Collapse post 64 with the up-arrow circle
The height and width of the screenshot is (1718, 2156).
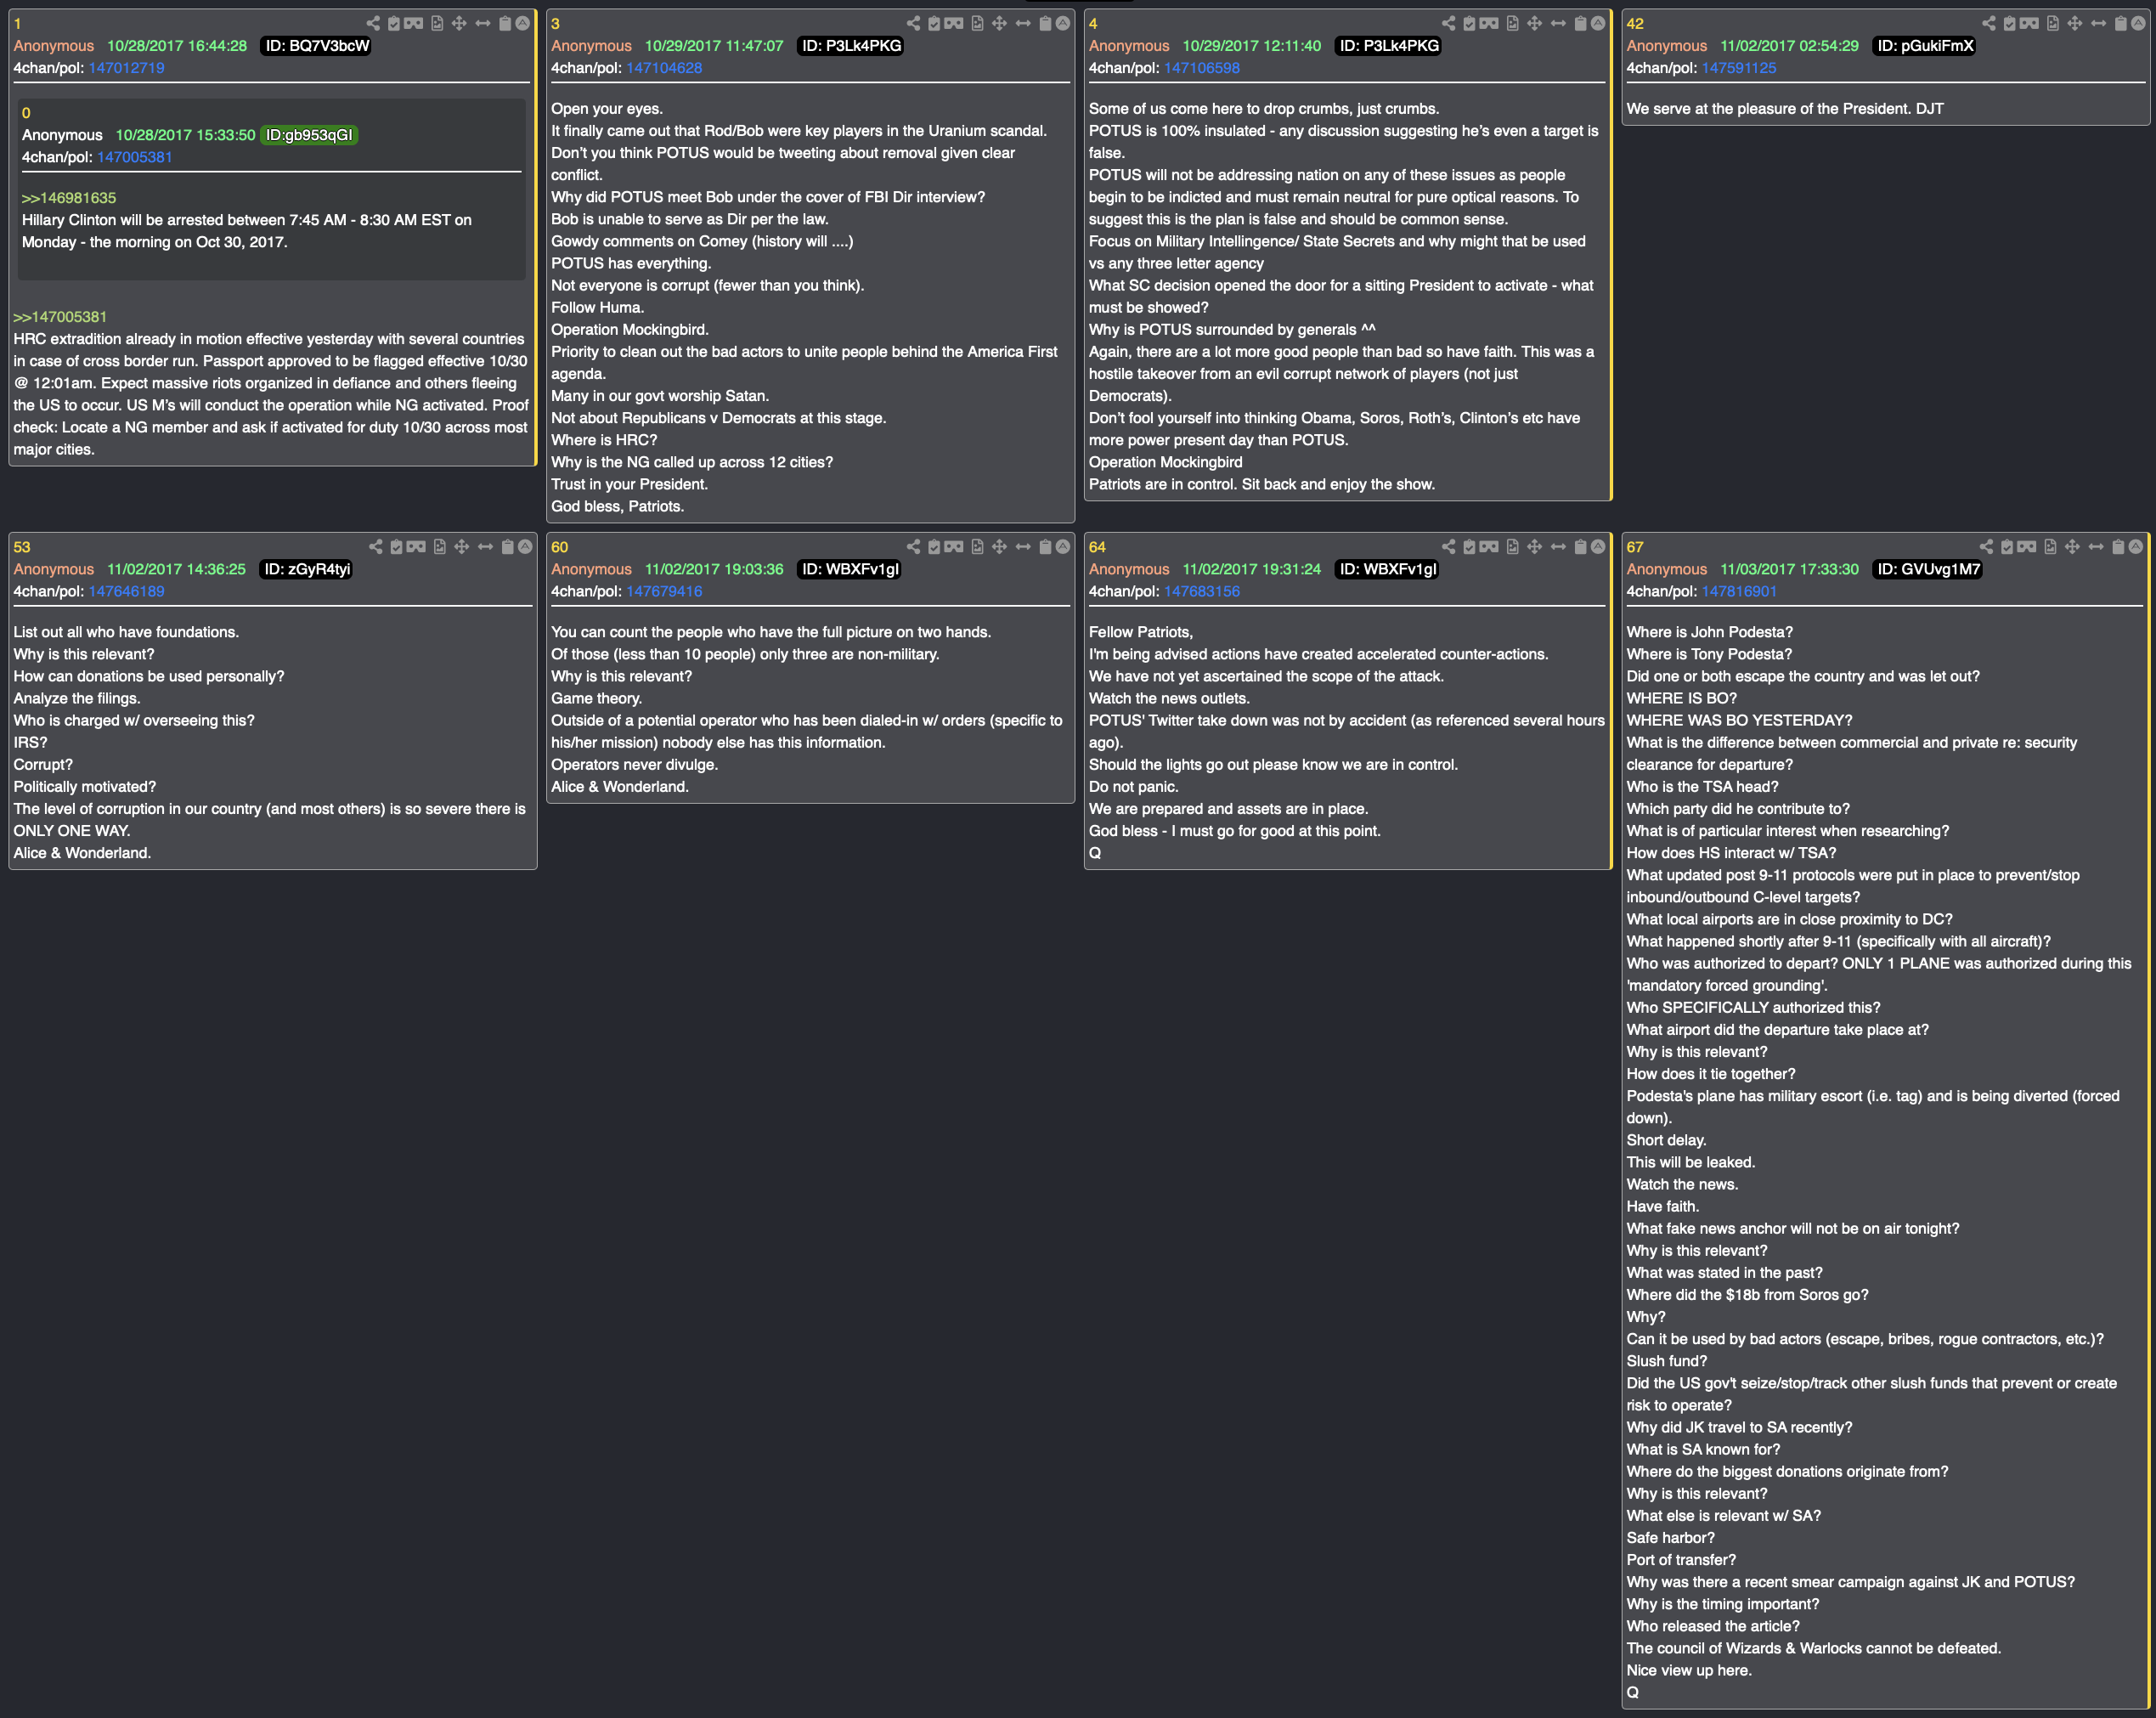click(1598, 547)
